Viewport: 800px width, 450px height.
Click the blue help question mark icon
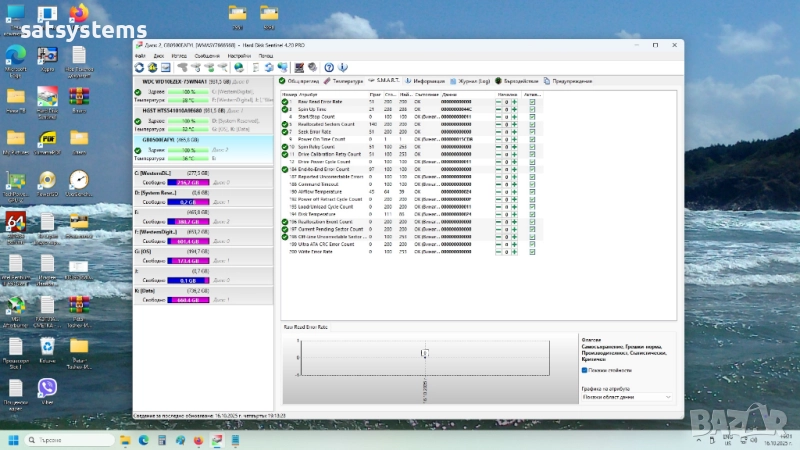[329, 67]
